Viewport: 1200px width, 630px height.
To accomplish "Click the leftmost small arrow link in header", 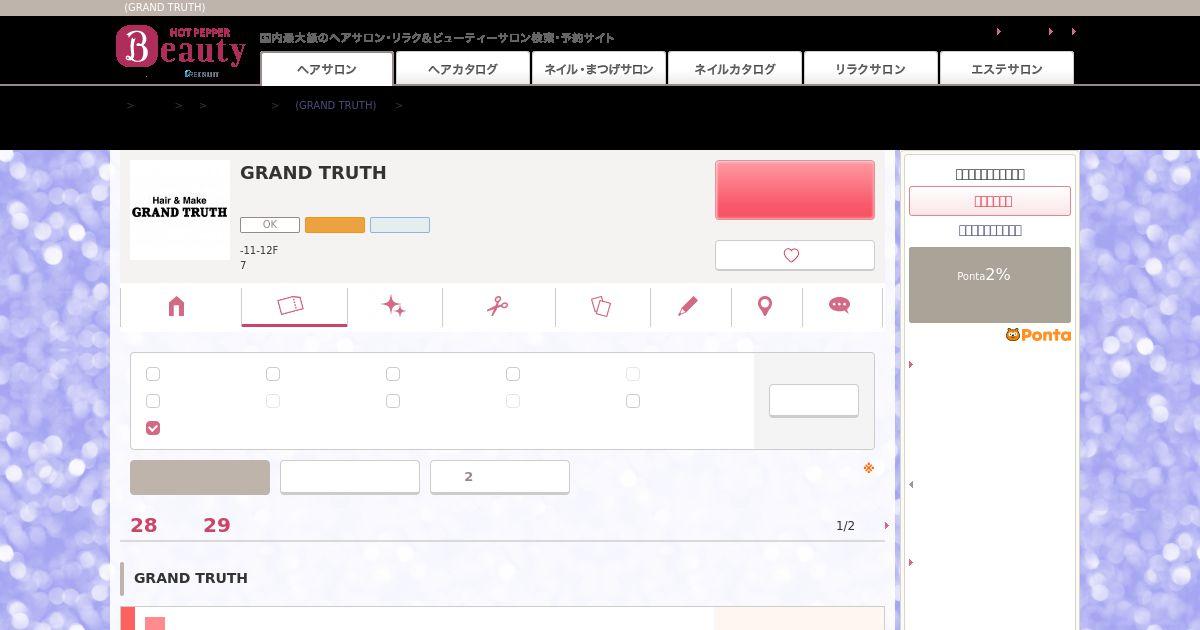I will click(x=999, y=32).
